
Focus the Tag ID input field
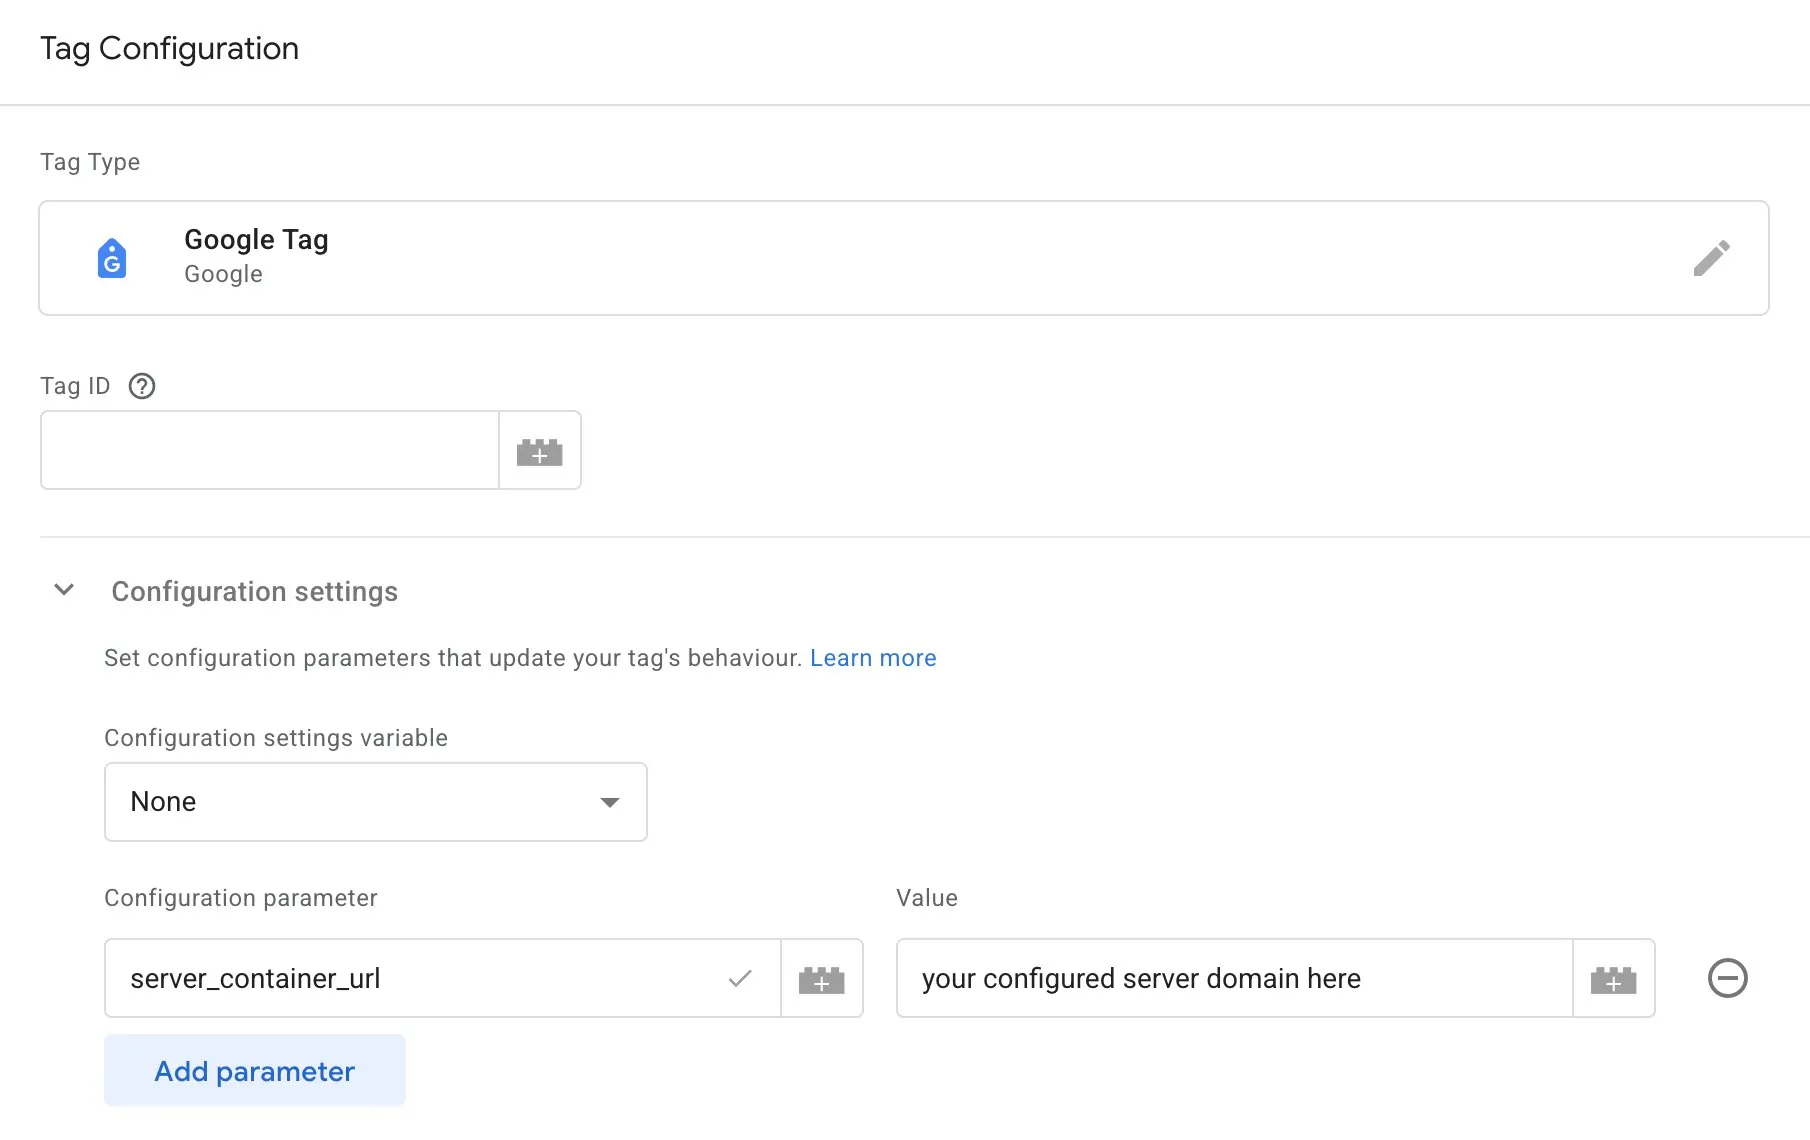click(x=270, y=450)
